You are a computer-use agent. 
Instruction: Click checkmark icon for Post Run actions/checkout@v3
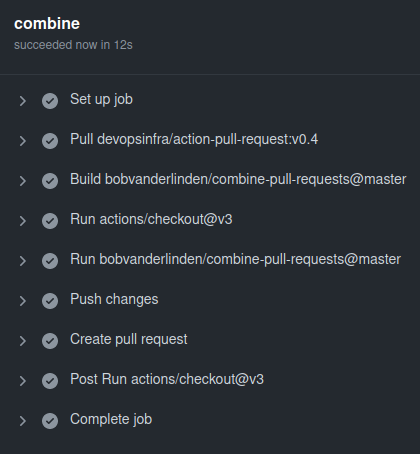click(x=50, y=381)
